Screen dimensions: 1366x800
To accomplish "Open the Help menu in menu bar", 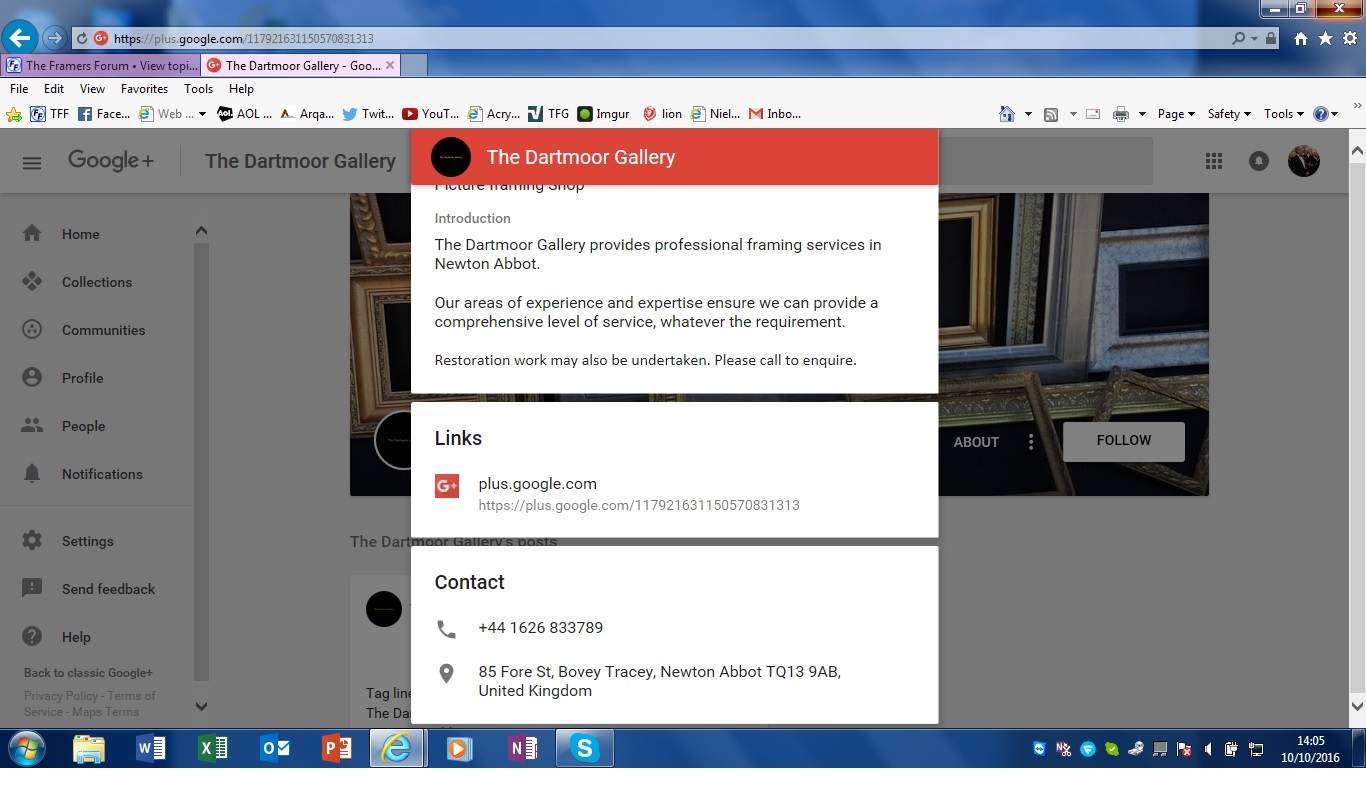I will 241,89.
